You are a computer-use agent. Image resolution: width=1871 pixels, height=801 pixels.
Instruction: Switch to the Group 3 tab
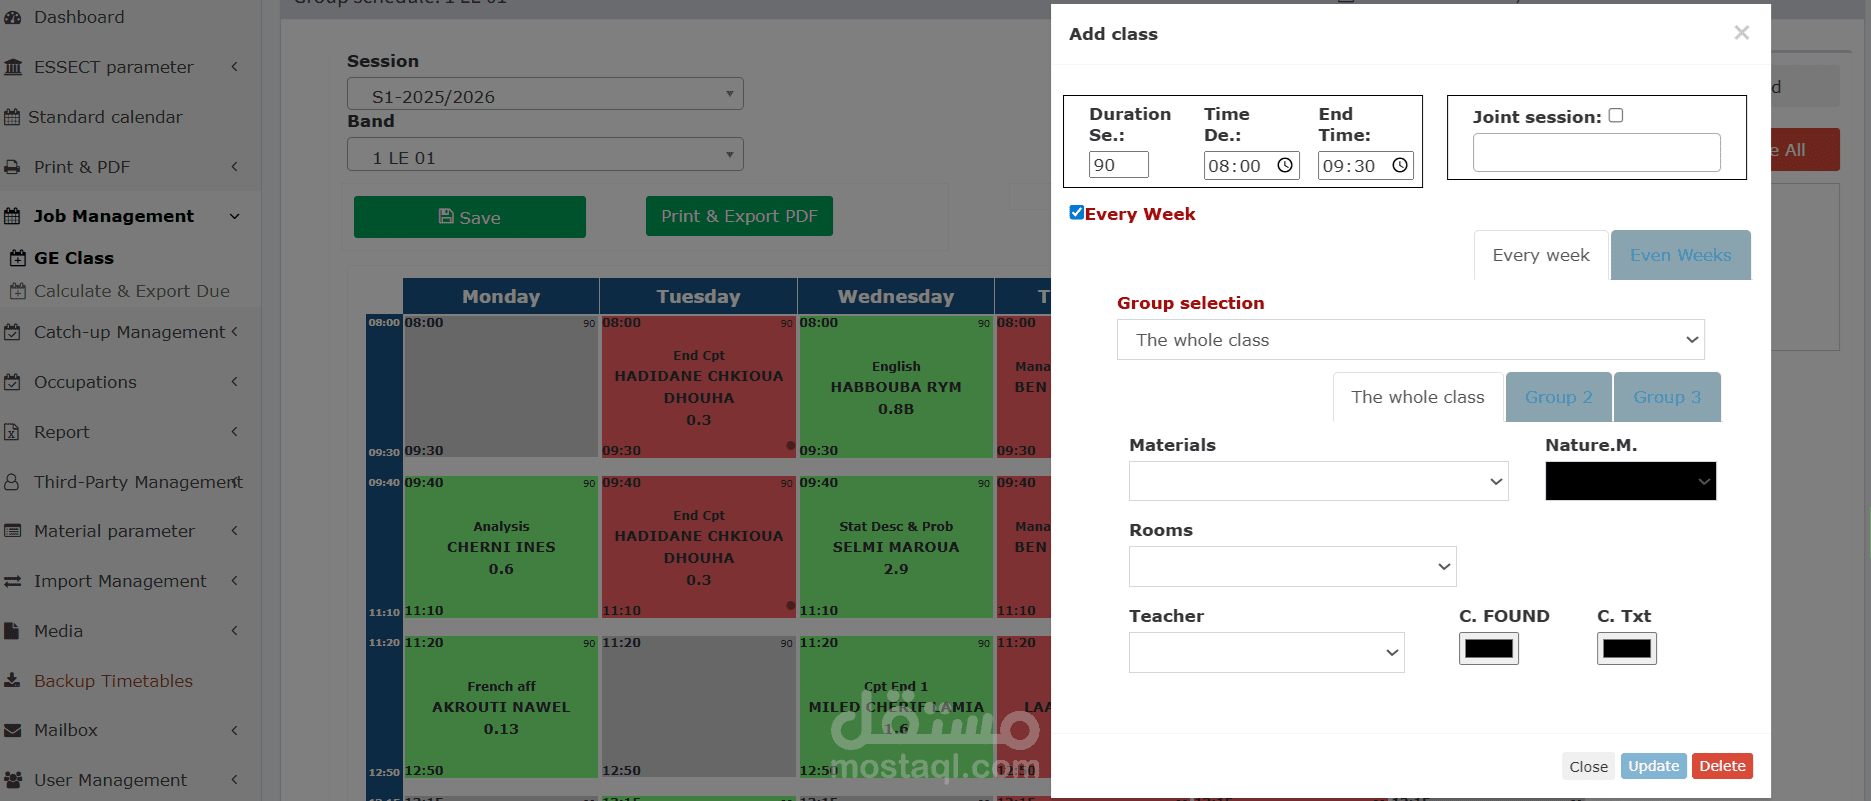(x=1667, y=397)
